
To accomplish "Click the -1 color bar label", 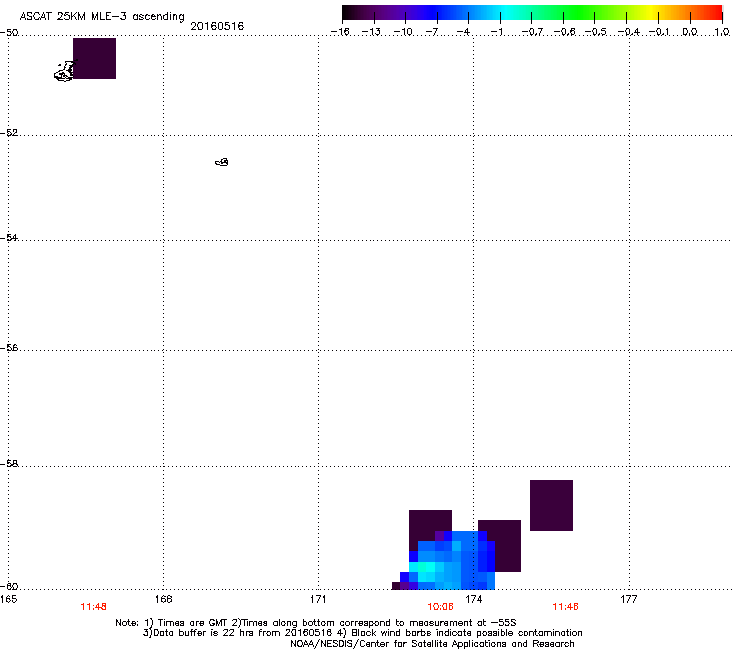I will (x=496, y=32).
